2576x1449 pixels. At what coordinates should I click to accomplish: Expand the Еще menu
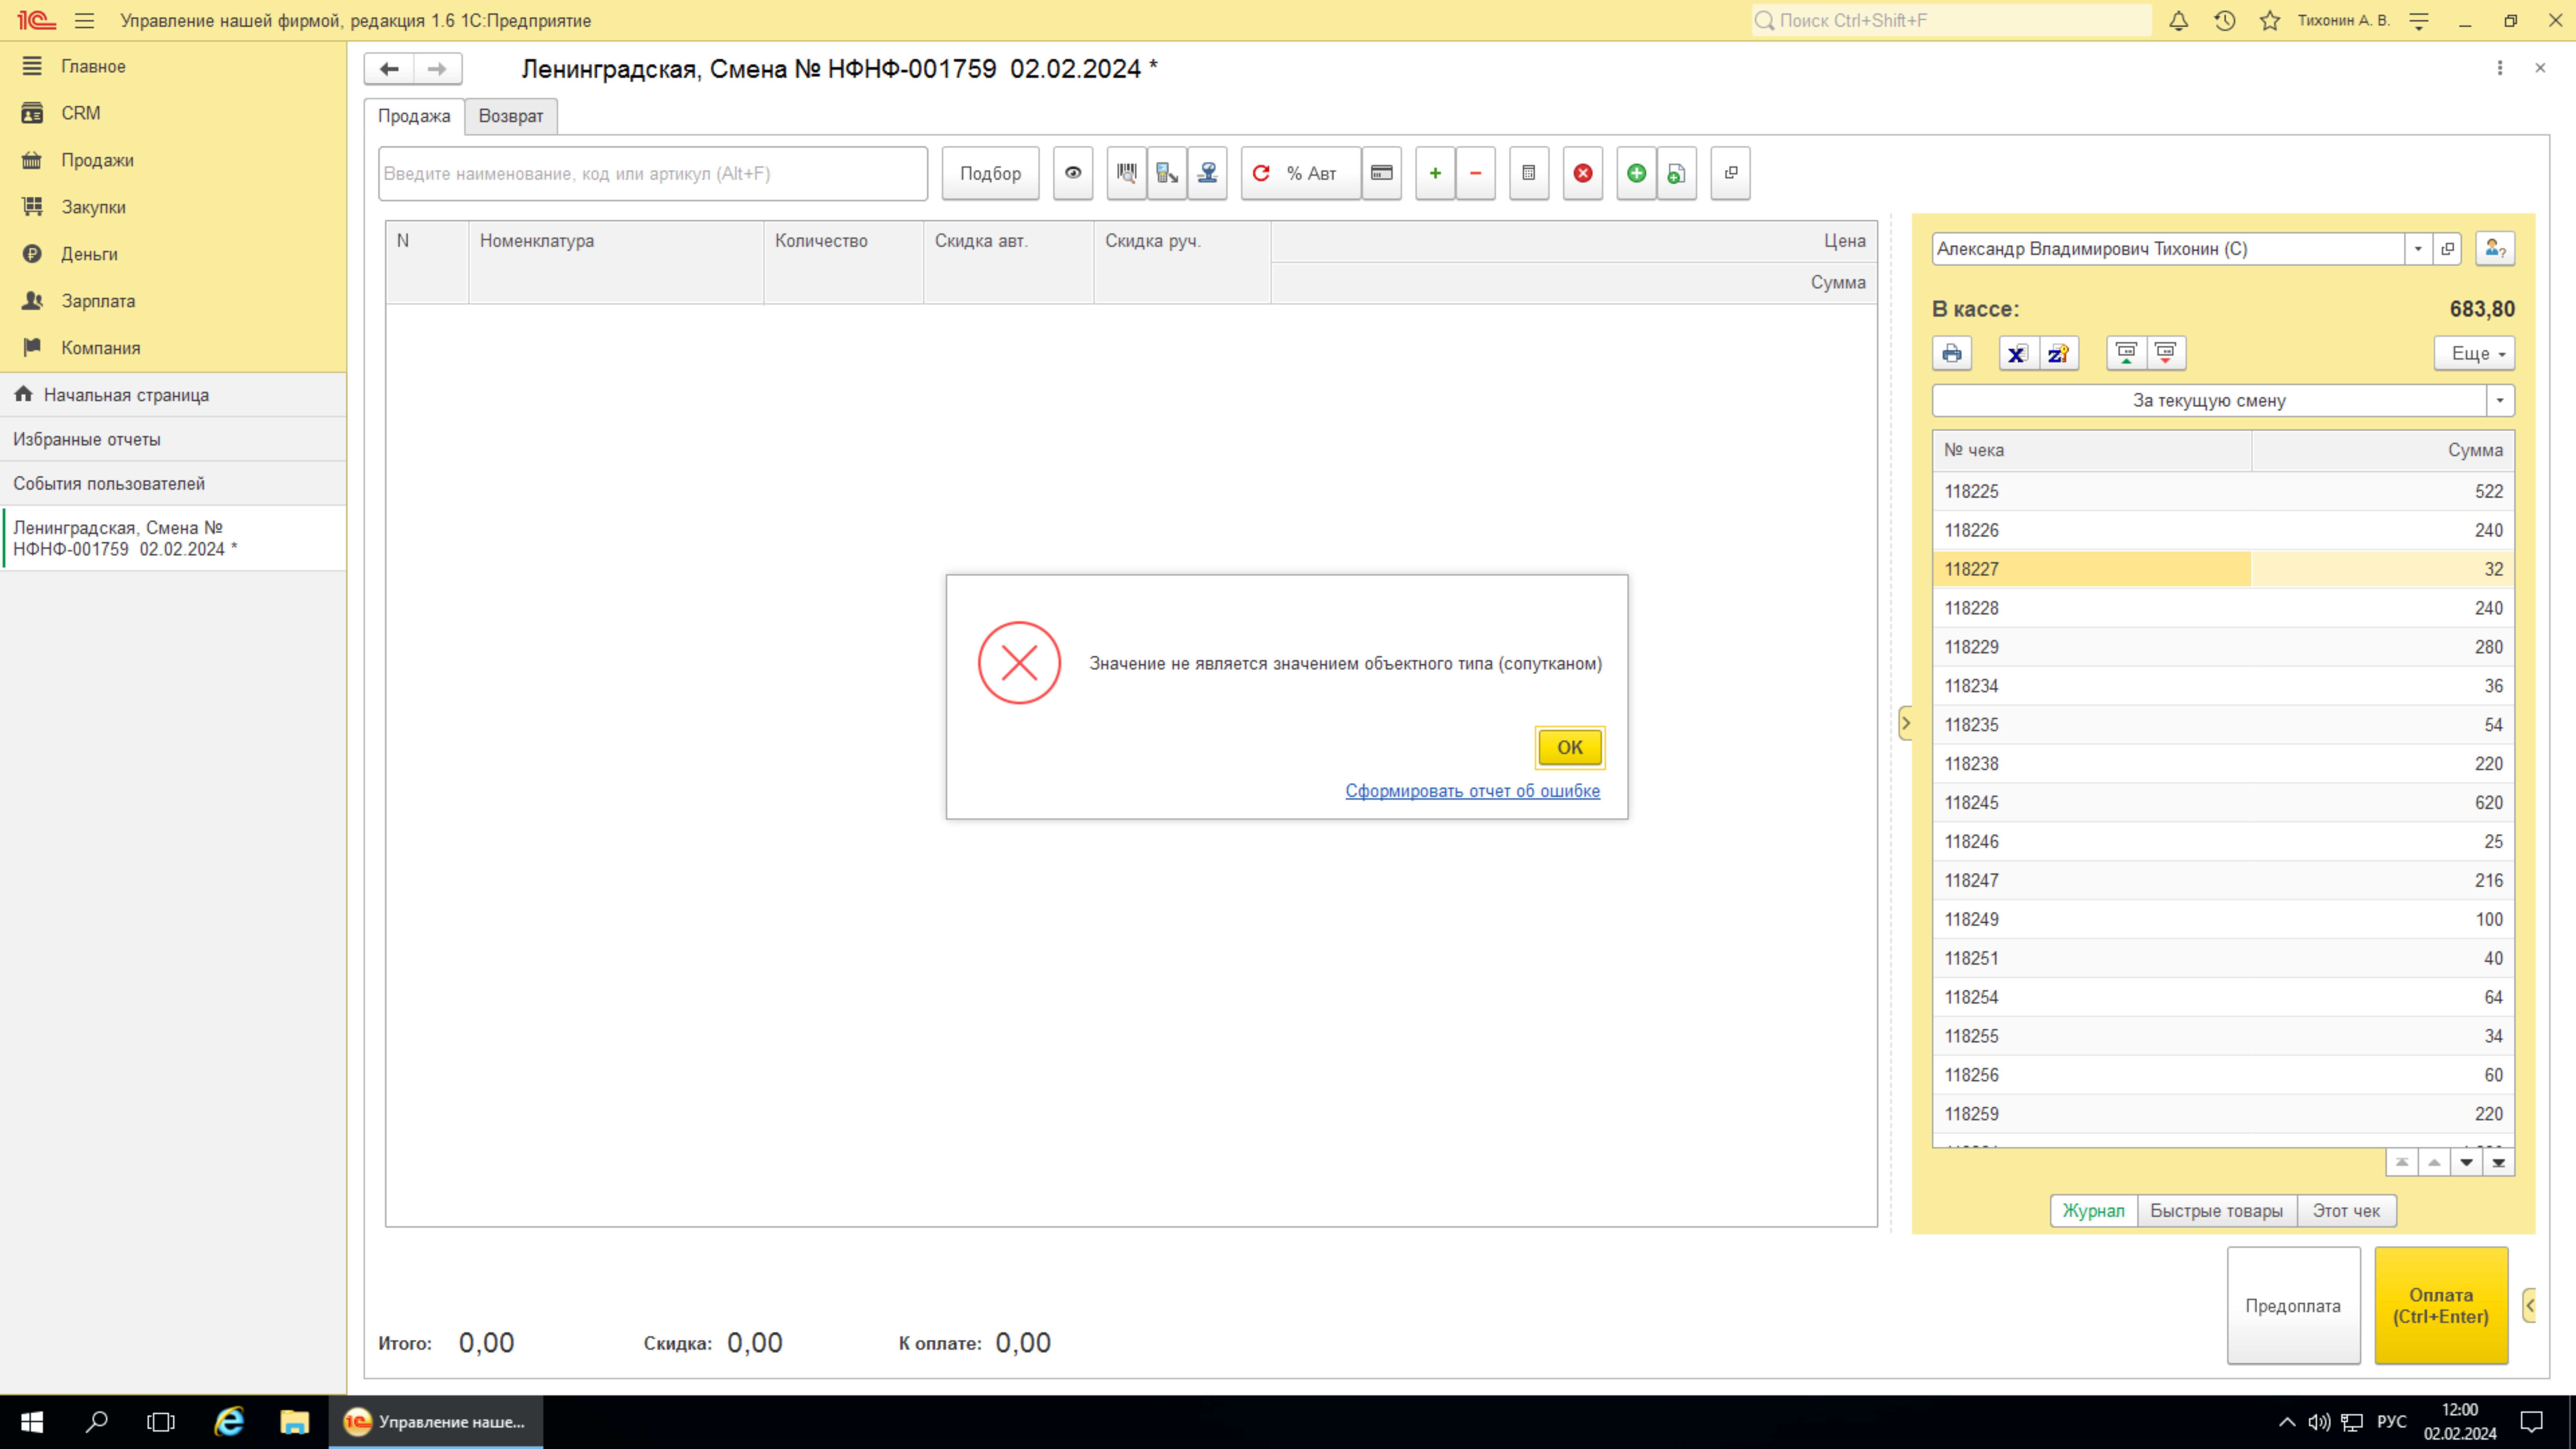point(2475,353)
